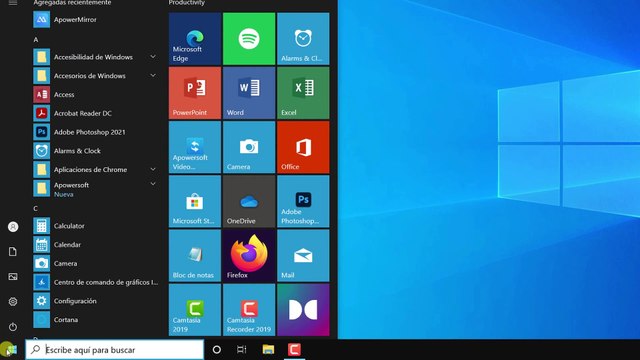Click the Power icon in Start sidebar
Screen dimensions: 640x360
13,327
